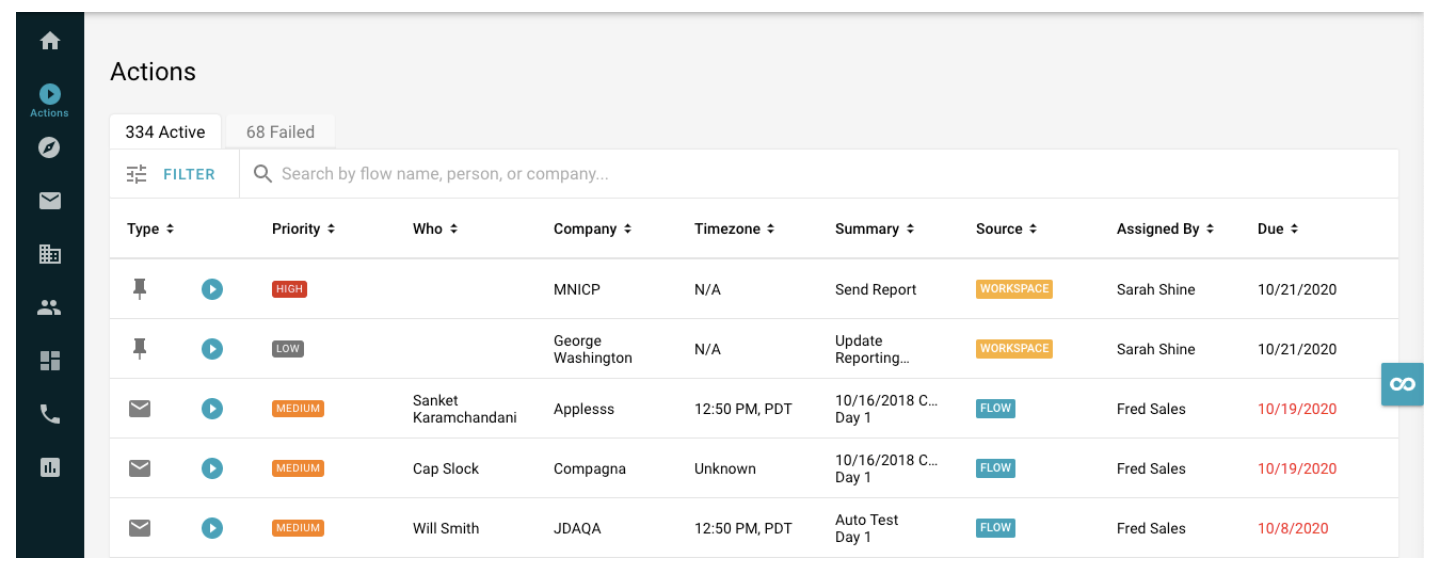
Task: Click the infinity widget on the right edge
Action: pyautogui.click(x=1403, y=384)
